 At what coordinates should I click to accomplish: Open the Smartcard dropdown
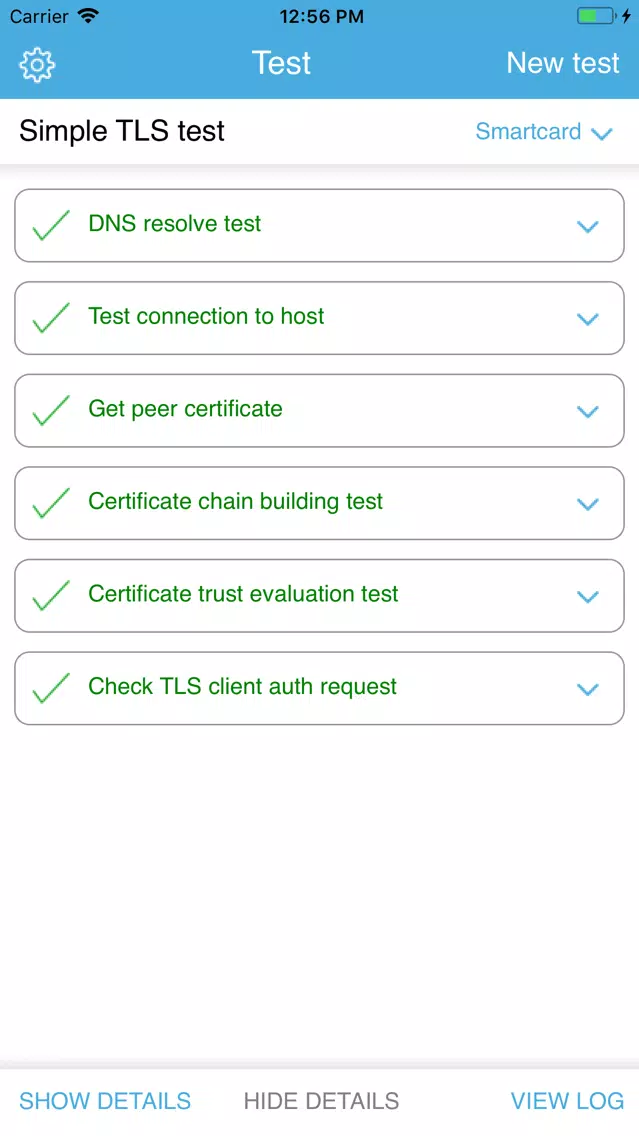[x=544, y=132]
